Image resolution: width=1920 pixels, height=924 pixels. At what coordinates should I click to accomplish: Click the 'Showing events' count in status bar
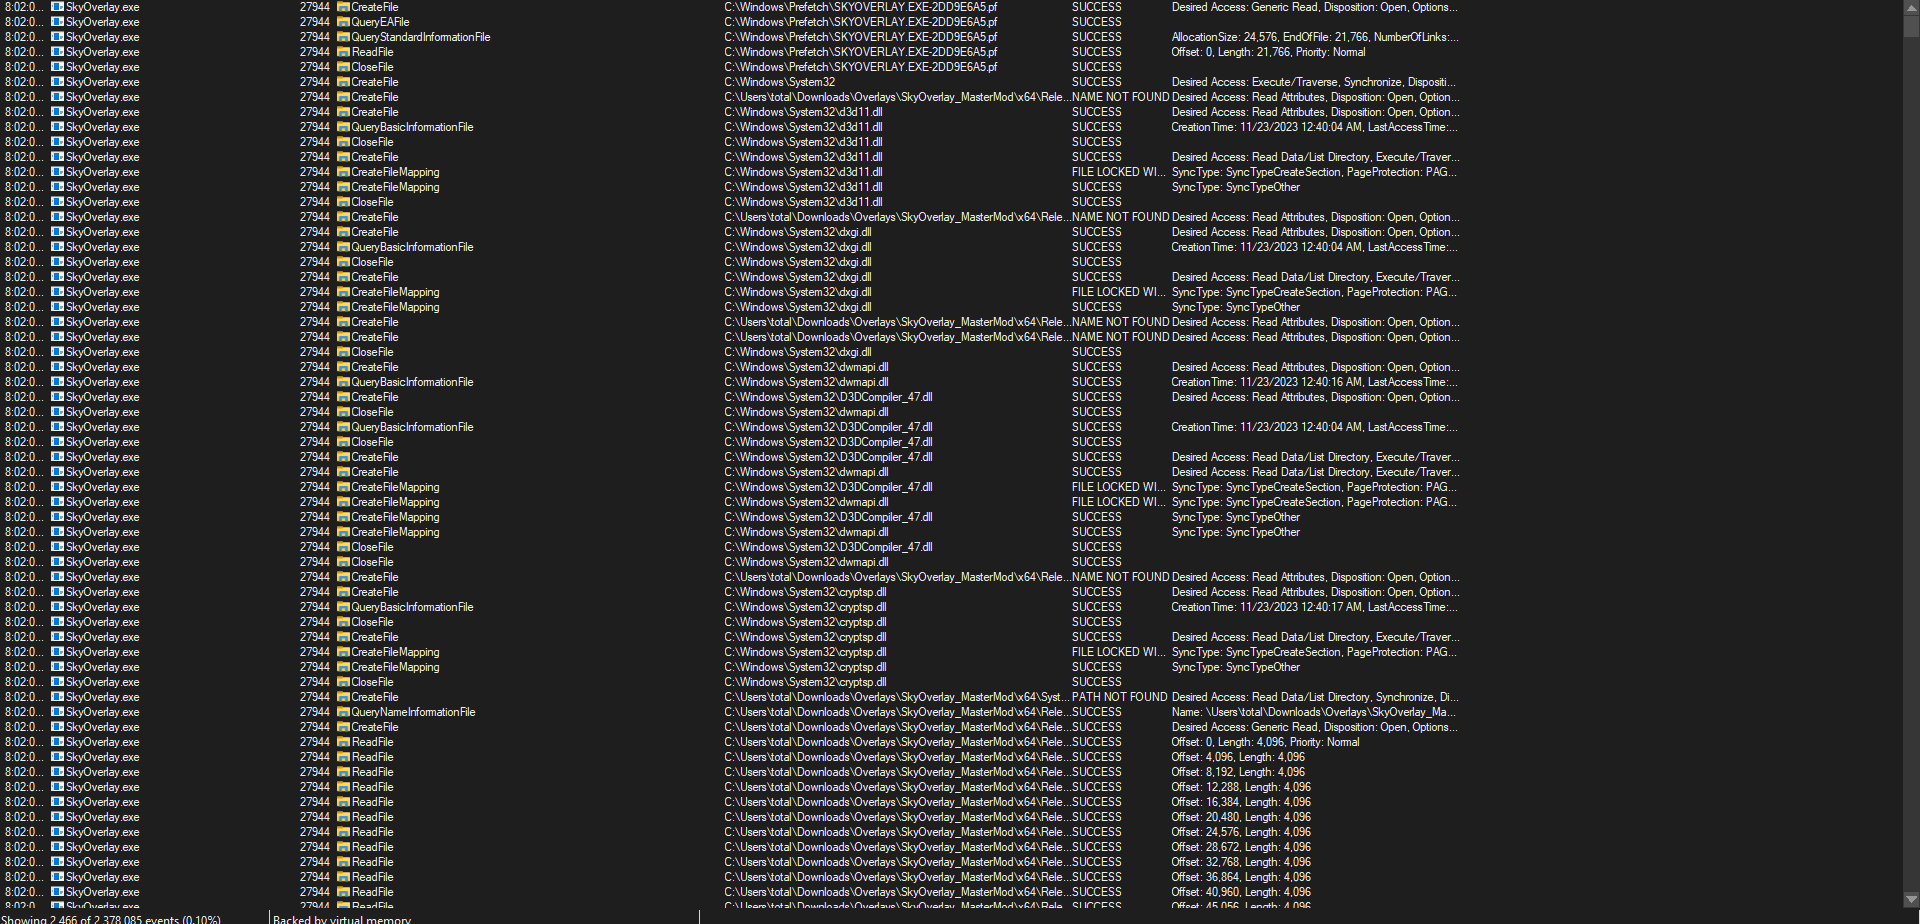click(111, 919)
